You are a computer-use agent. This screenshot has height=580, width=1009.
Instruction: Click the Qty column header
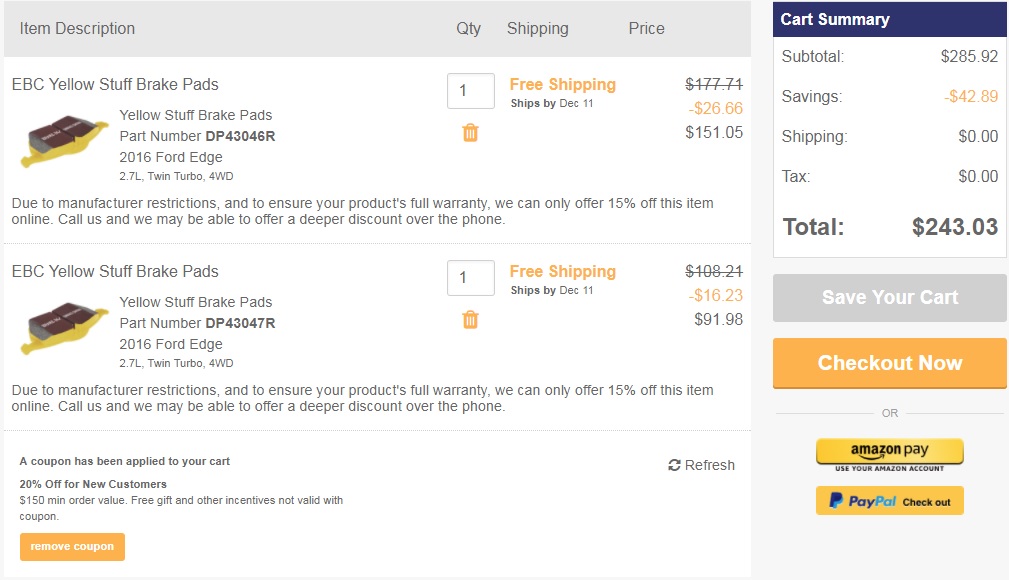click(468, 28)
